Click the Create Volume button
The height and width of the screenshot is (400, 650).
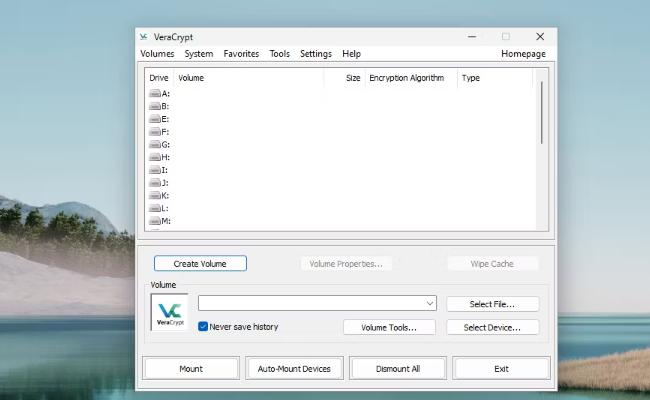click(x=200, y=264)
